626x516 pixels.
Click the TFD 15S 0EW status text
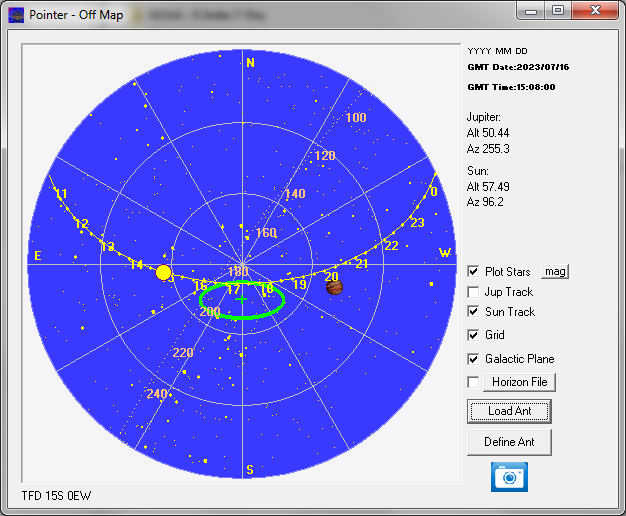[56, 496]
